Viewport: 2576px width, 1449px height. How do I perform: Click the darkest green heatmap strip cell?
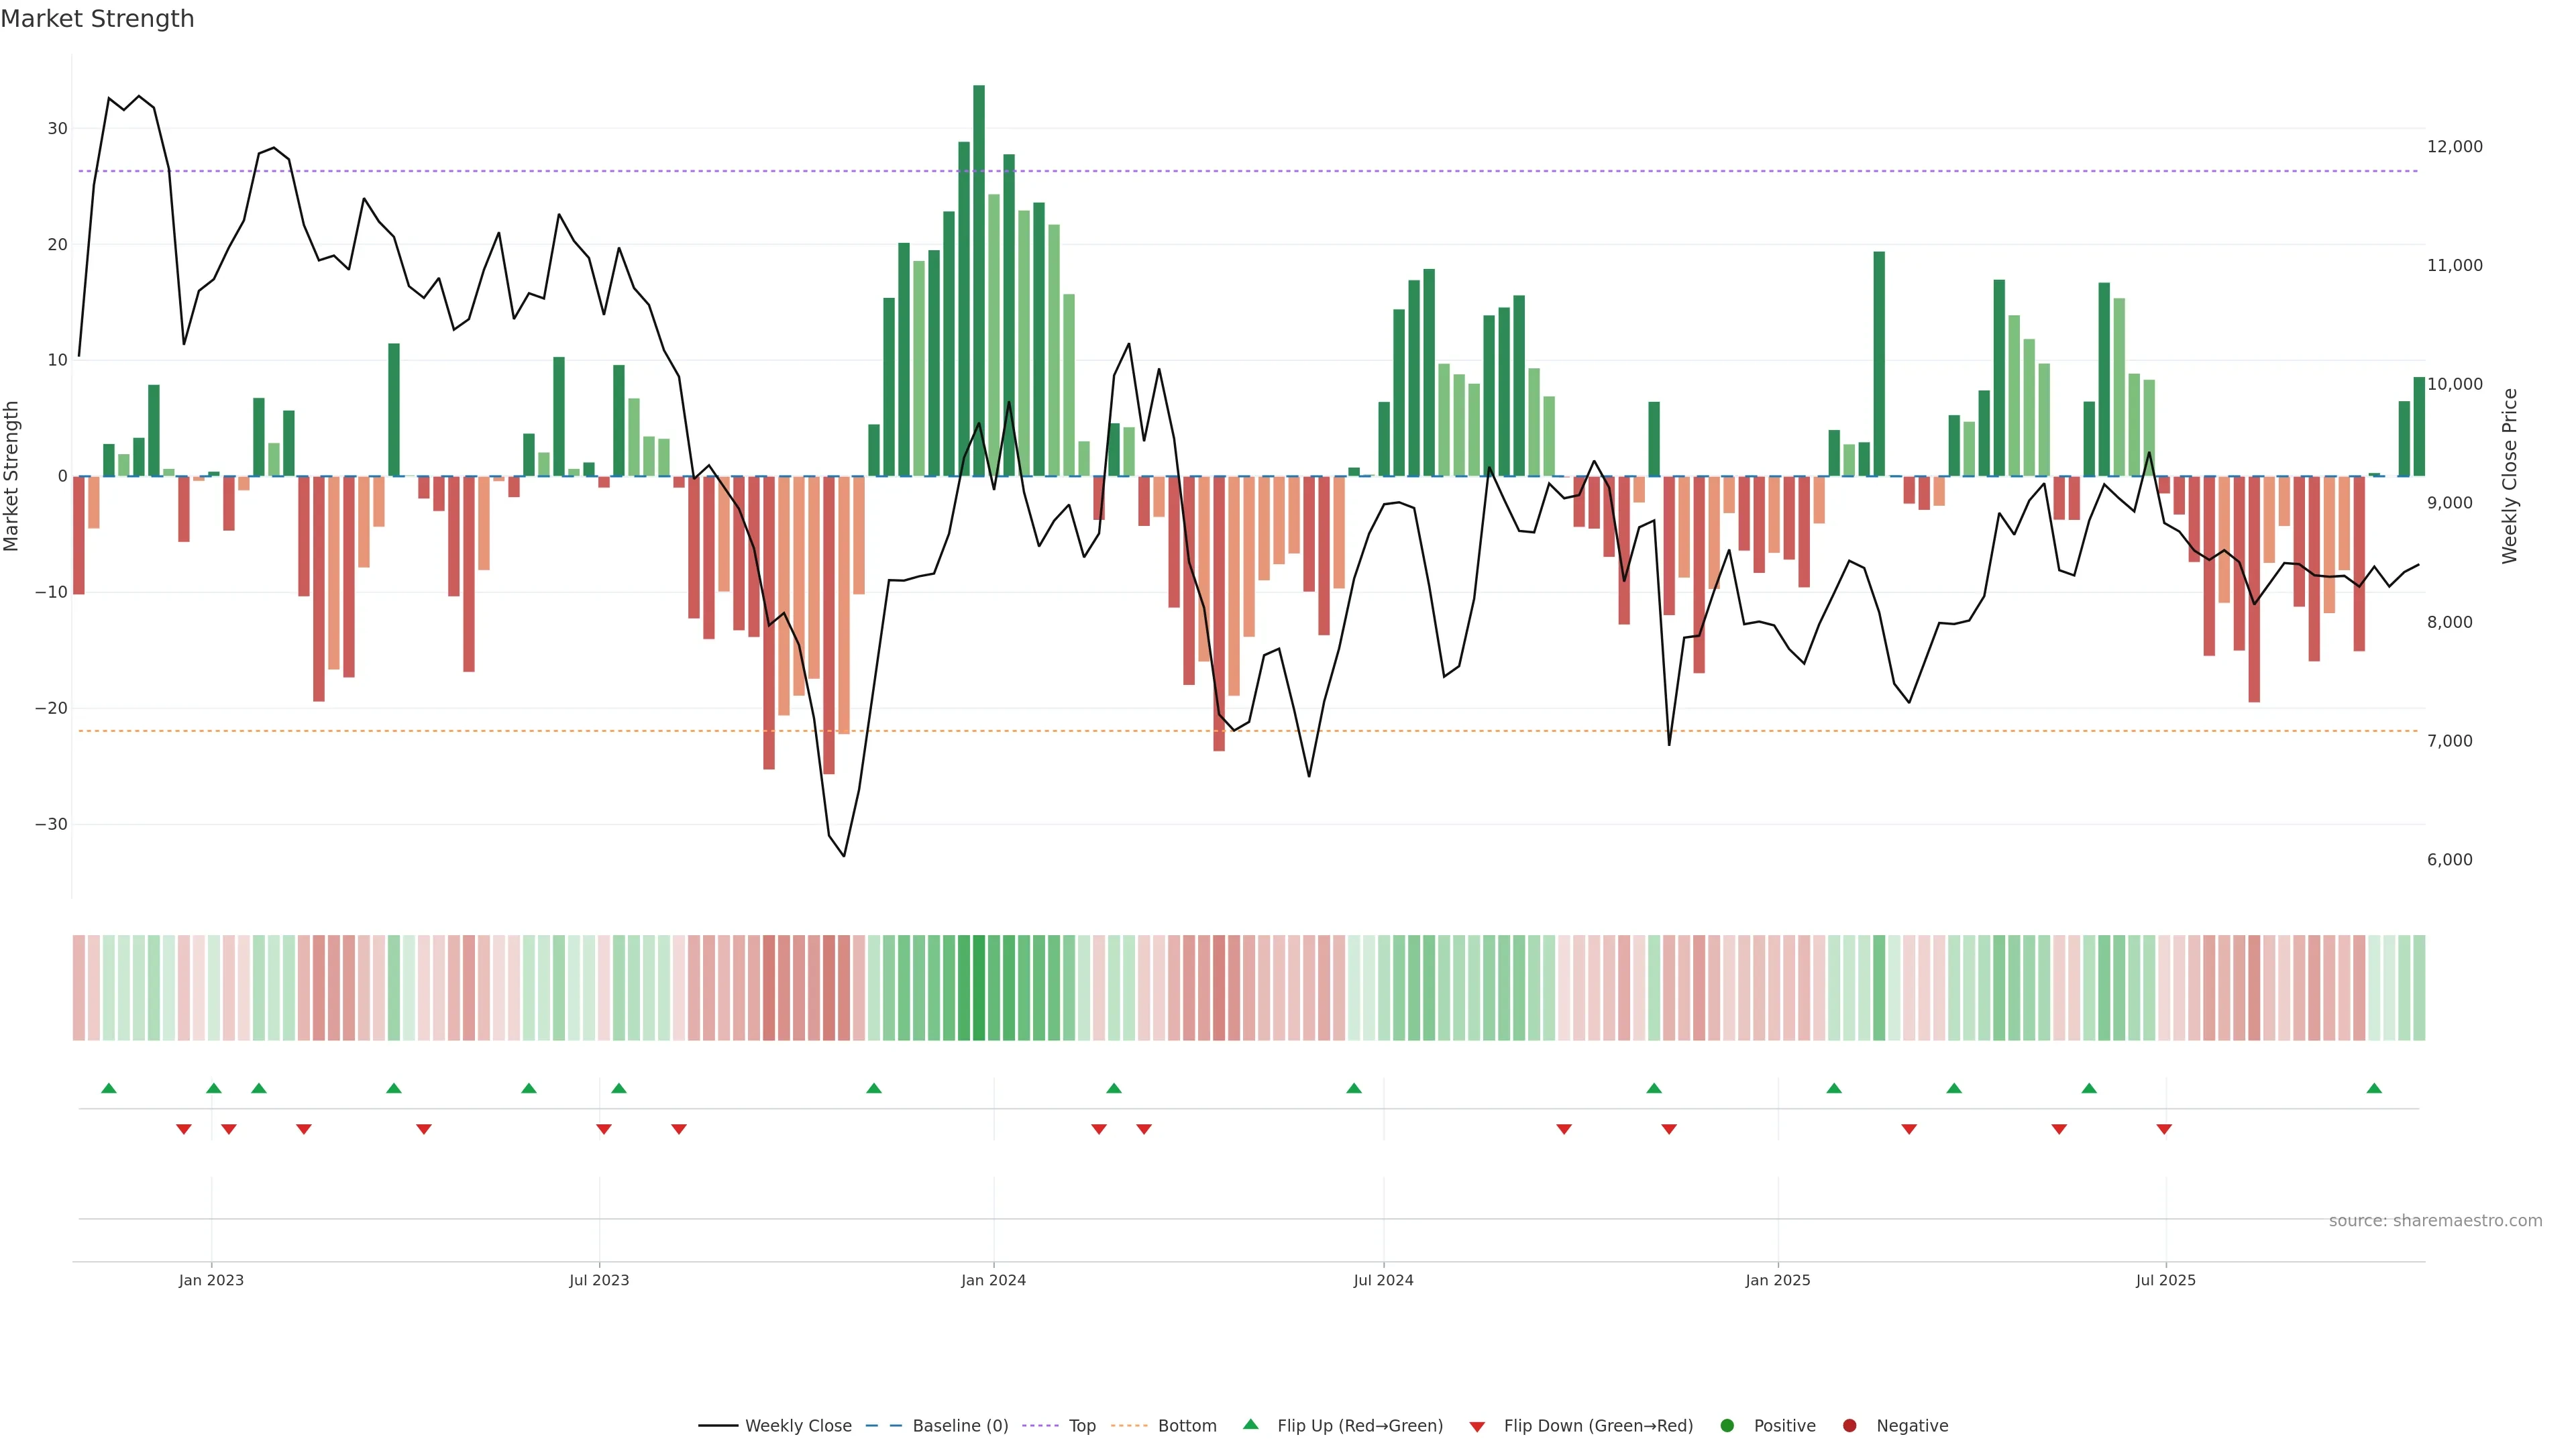pos(979,987)
